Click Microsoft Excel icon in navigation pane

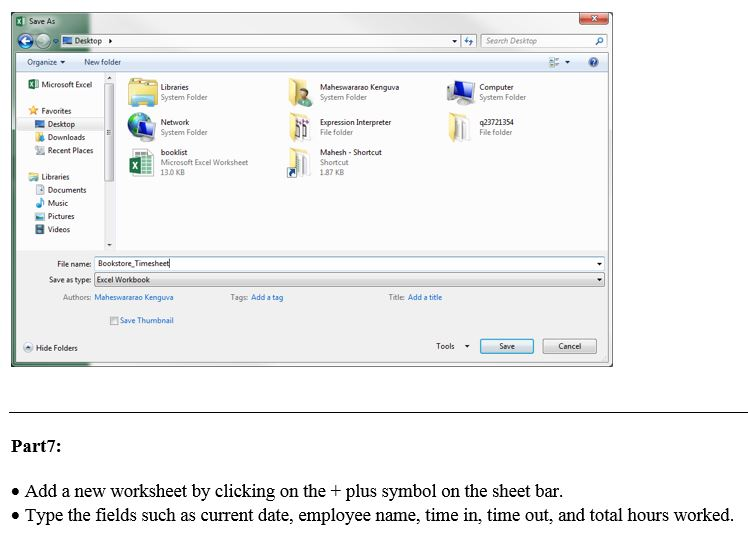click(33, 84)
